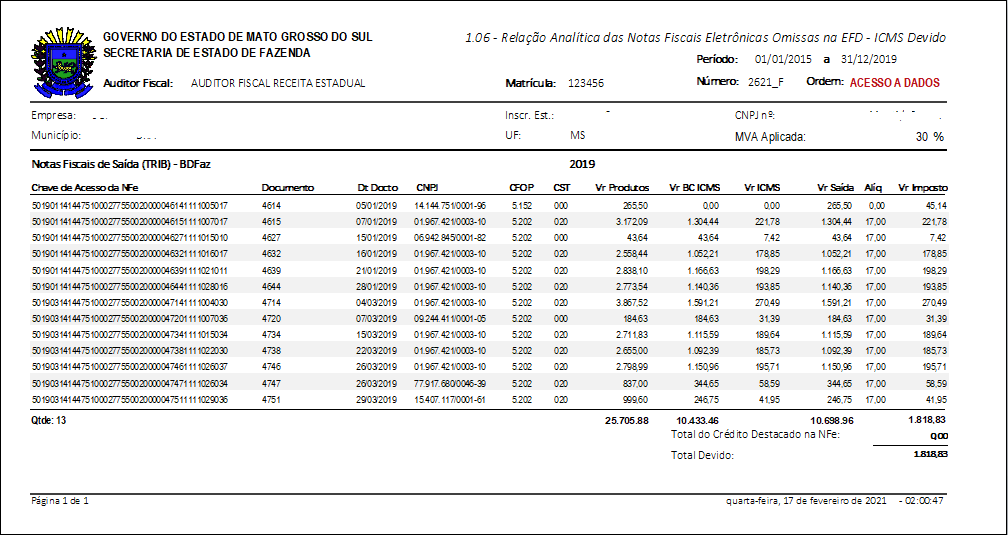Click the 'CFOP' column header

pyautogui.click(x=521, y=188)
